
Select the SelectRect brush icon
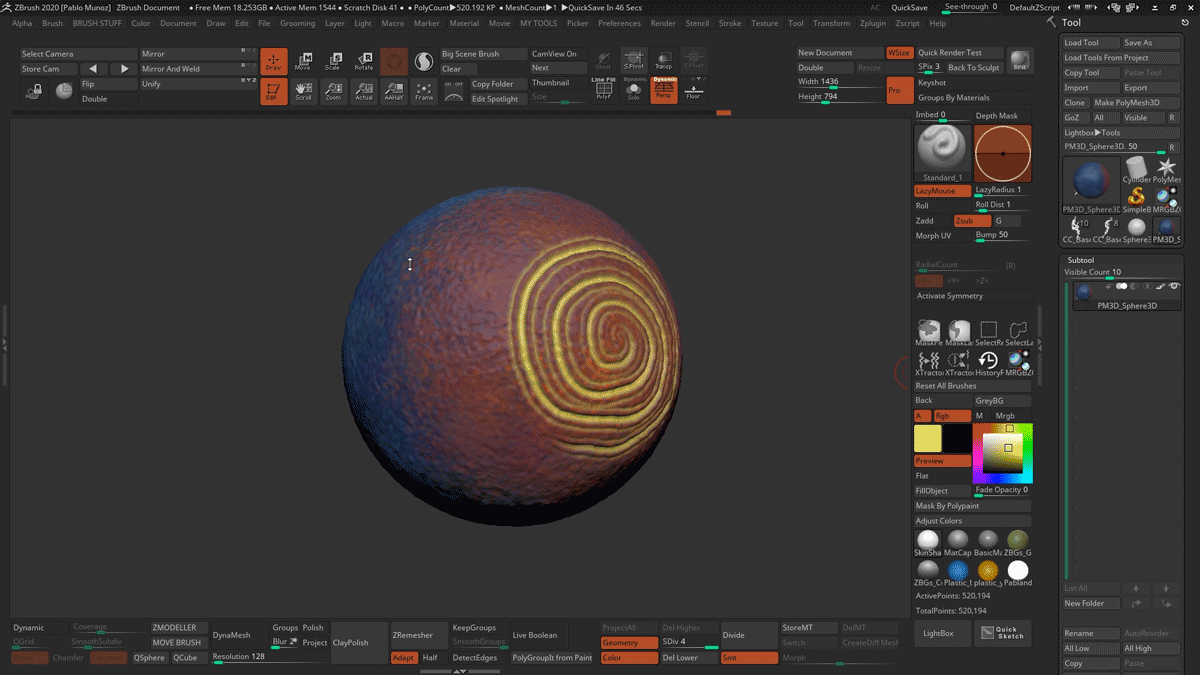tap(988, 334)
